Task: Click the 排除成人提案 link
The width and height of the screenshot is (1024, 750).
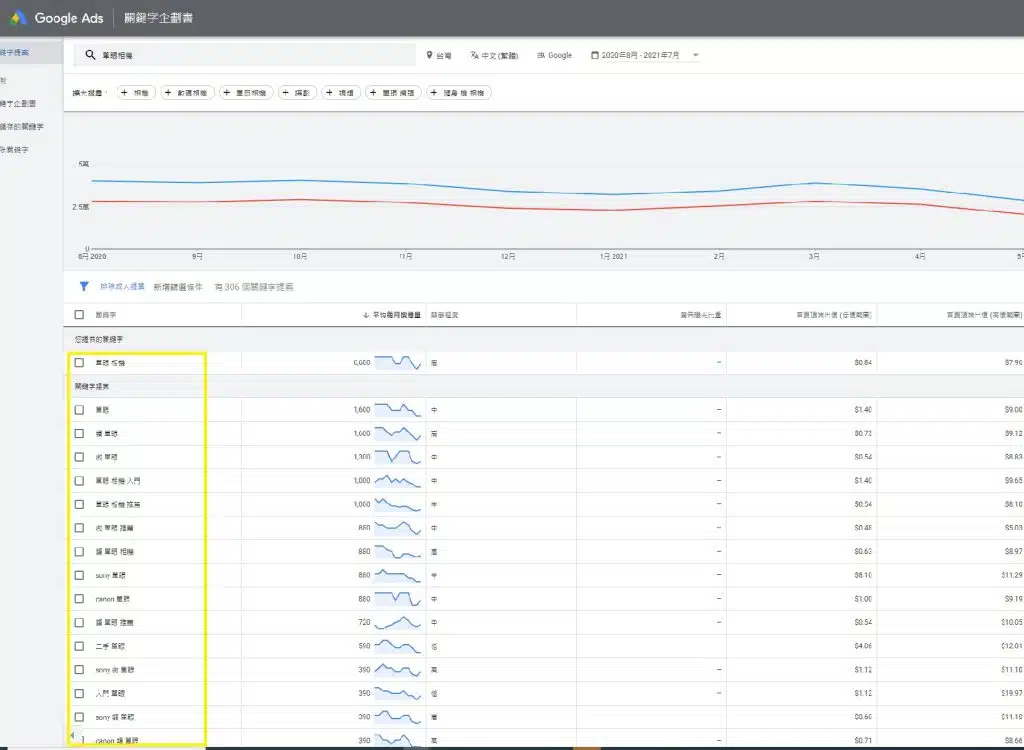Action: point(123,285)
